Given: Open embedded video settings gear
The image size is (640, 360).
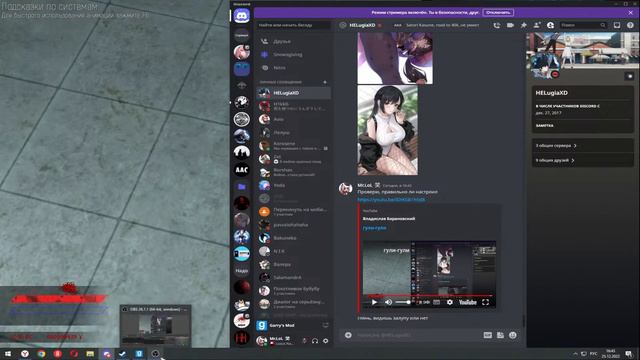Looking at the screenshot, I should [449, 302].
